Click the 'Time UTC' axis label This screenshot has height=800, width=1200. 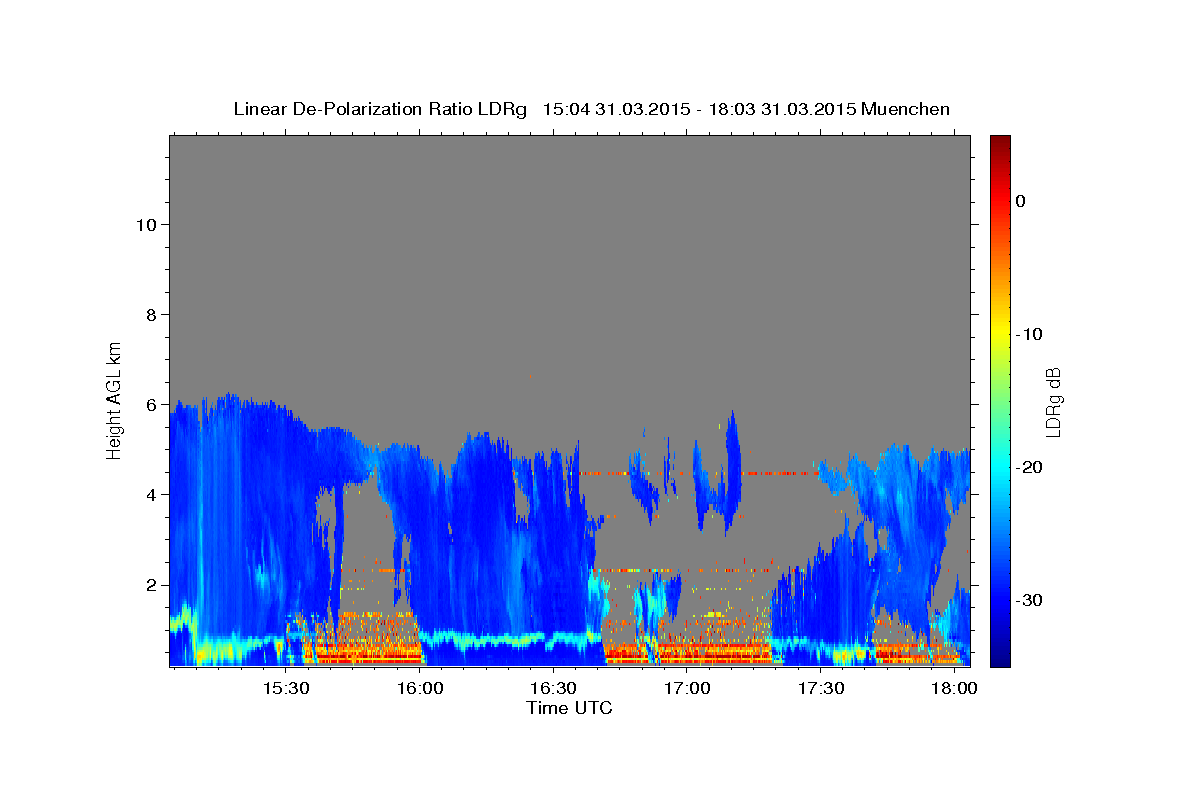click(569, 708)
